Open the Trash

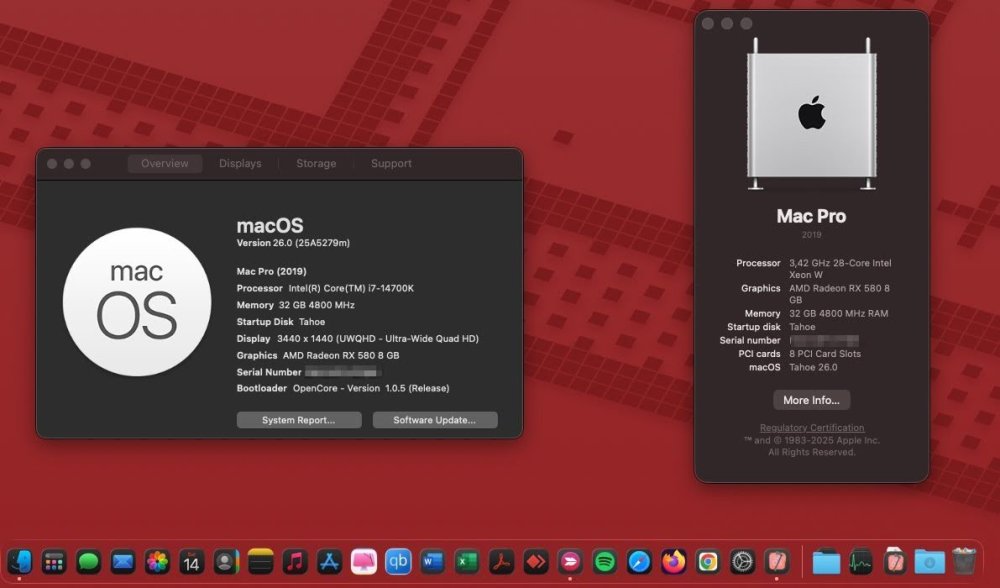point(964,561)
